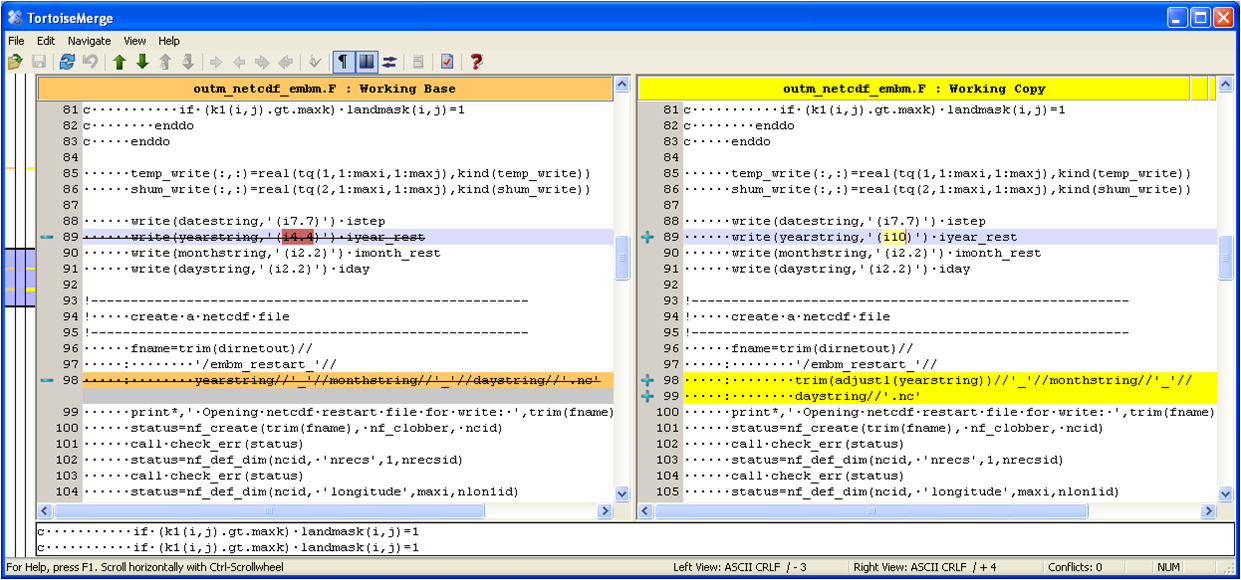The image size is (1241, 580).
Task: Click the Open file toolbar icon
Action: tap(15, 62)
